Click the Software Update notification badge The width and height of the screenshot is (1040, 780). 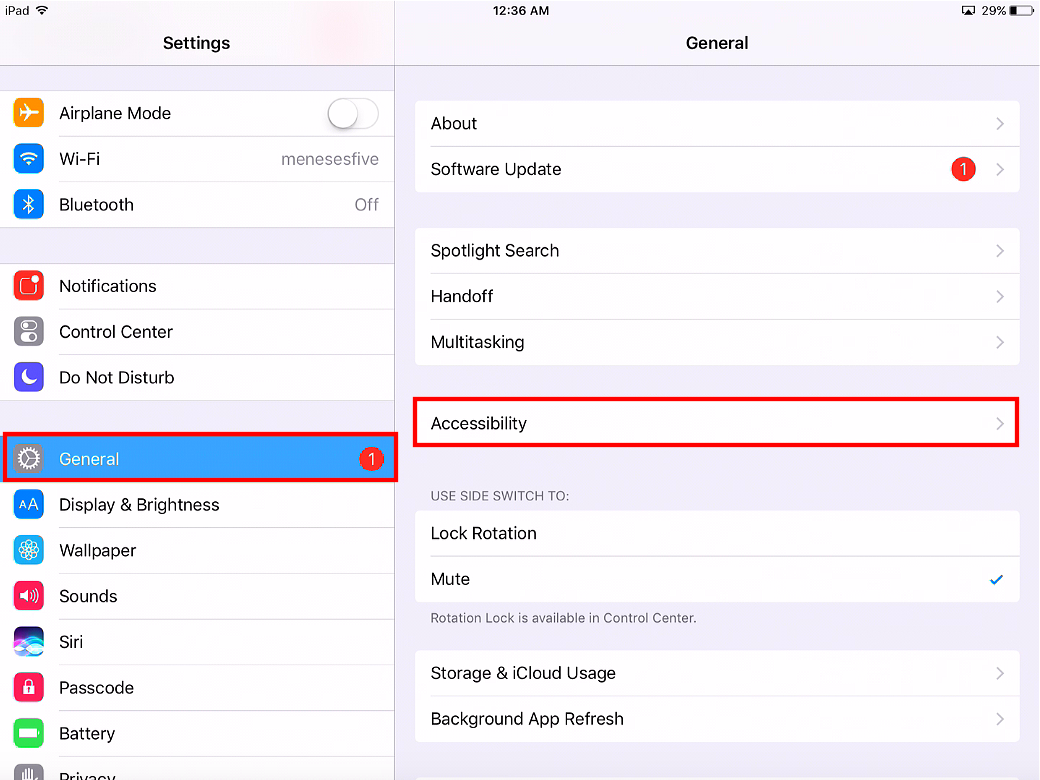[963, 168]
